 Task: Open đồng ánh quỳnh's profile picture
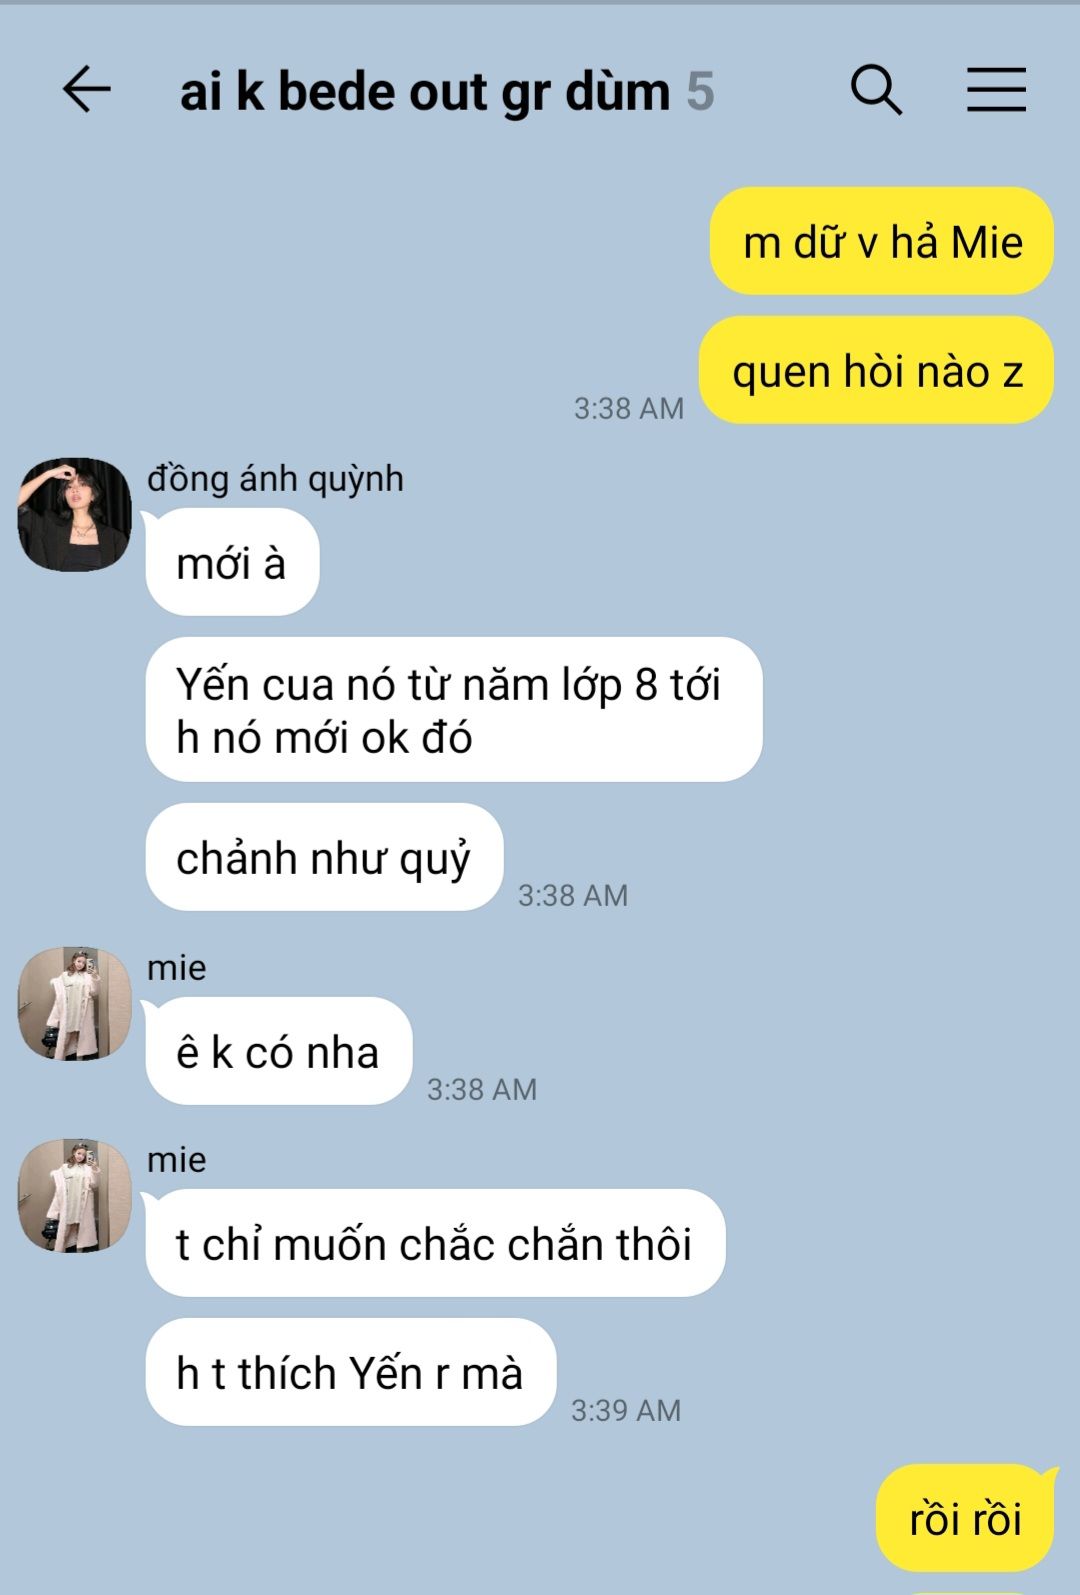pyautogui.click(x=75, y=515)
